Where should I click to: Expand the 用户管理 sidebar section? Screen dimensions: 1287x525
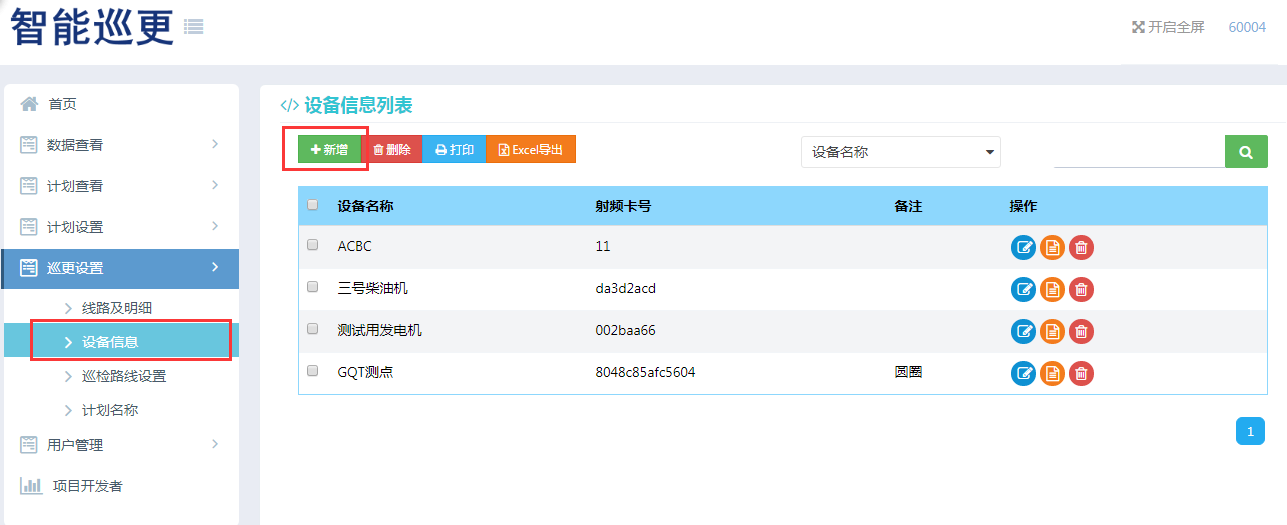click(x=120, y=445)
